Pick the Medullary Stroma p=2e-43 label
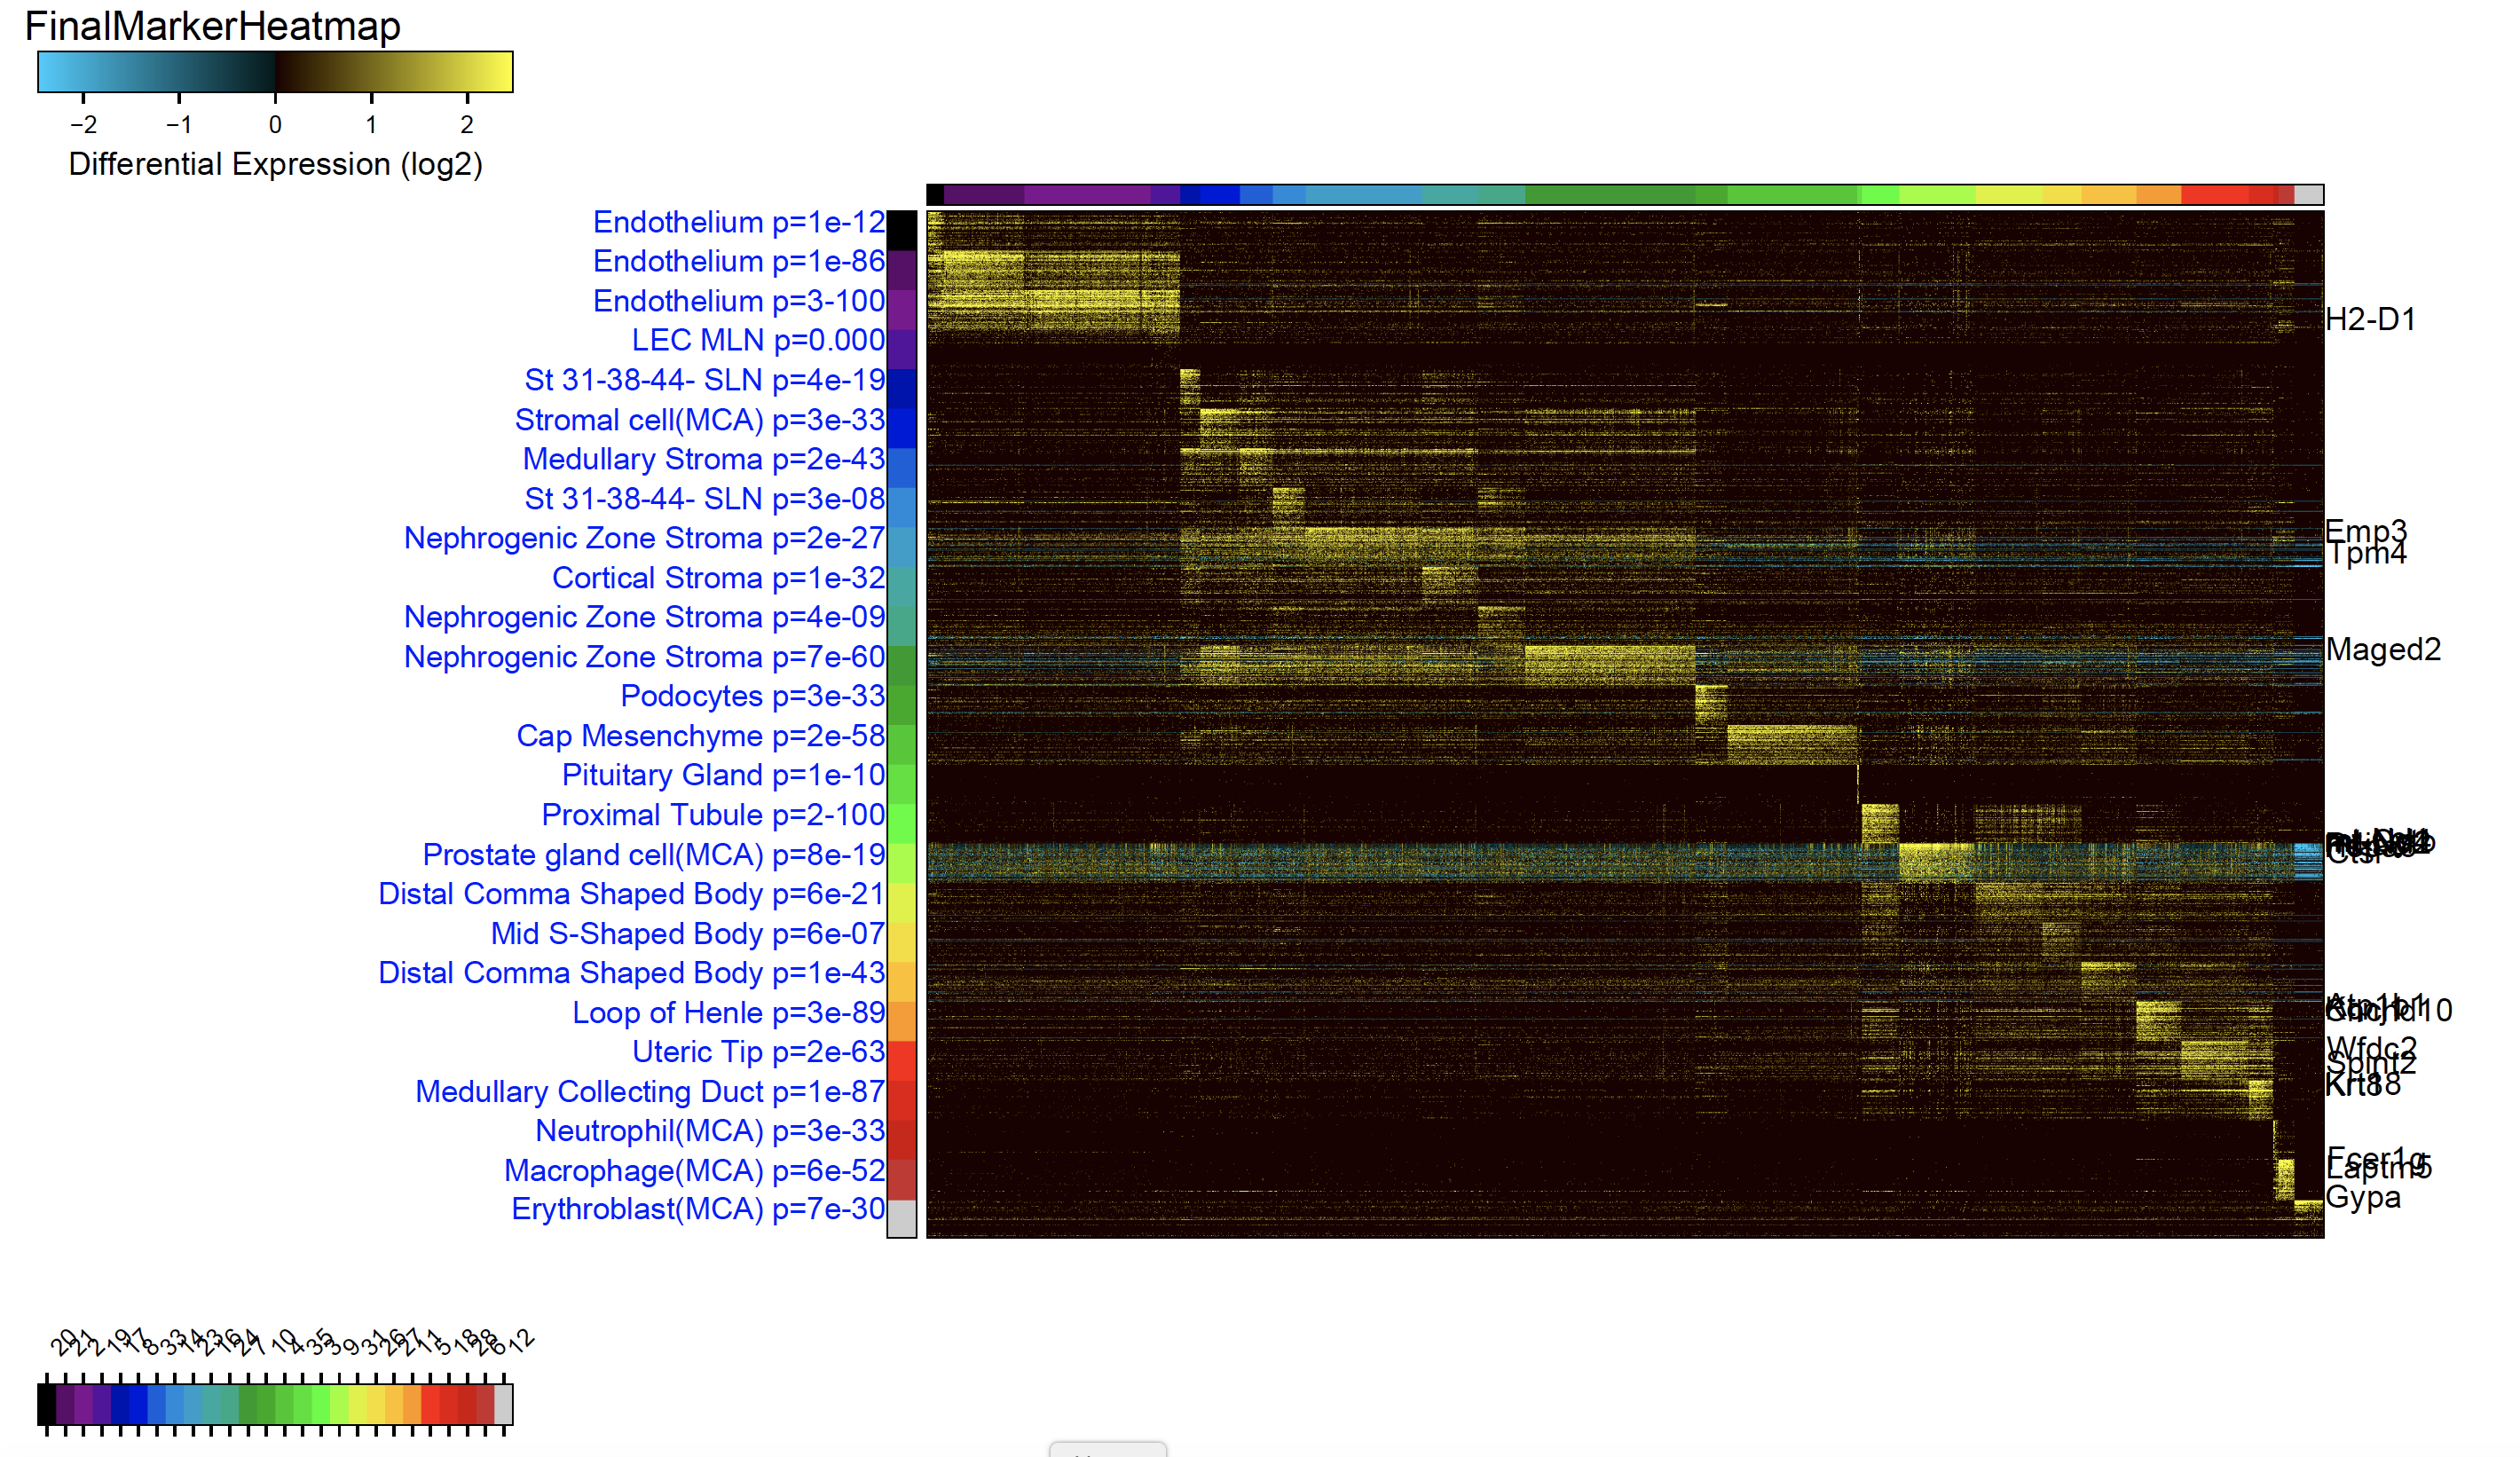2520x1457 pixels. coord(704,459)
